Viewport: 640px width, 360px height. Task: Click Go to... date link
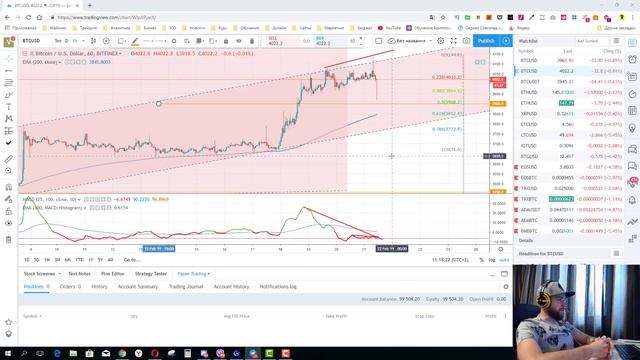click(132, 260)
